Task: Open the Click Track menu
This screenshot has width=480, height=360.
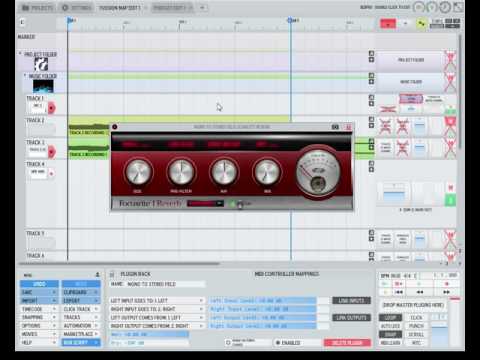Action: click(x=81, y=309)
